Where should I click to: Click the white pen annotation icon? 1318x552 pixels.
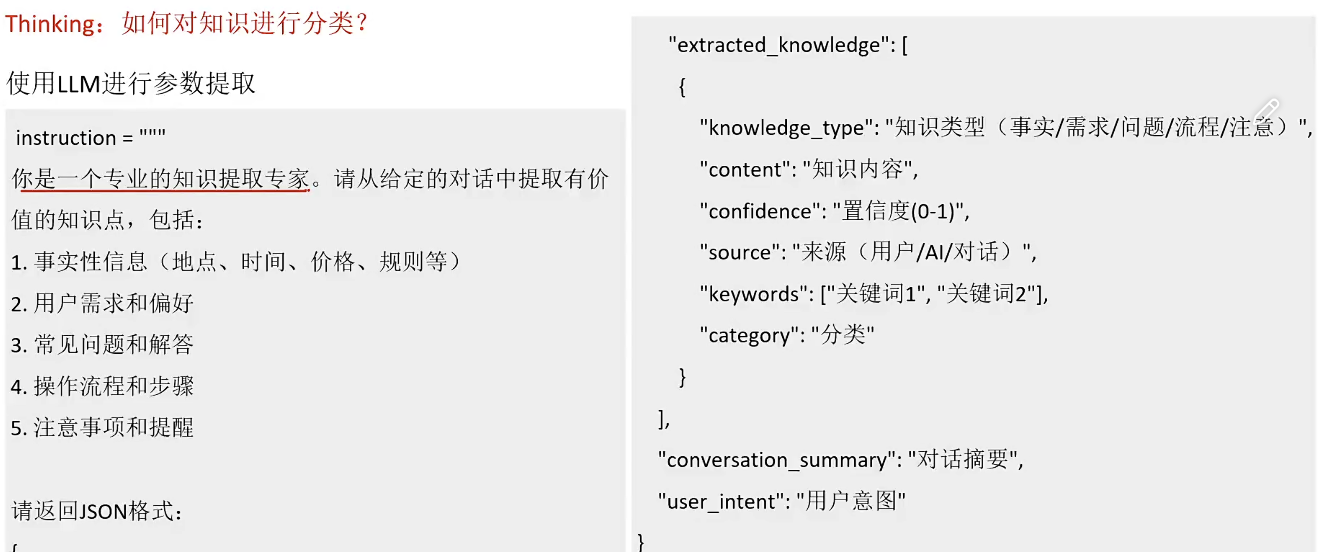point(1267,109)
